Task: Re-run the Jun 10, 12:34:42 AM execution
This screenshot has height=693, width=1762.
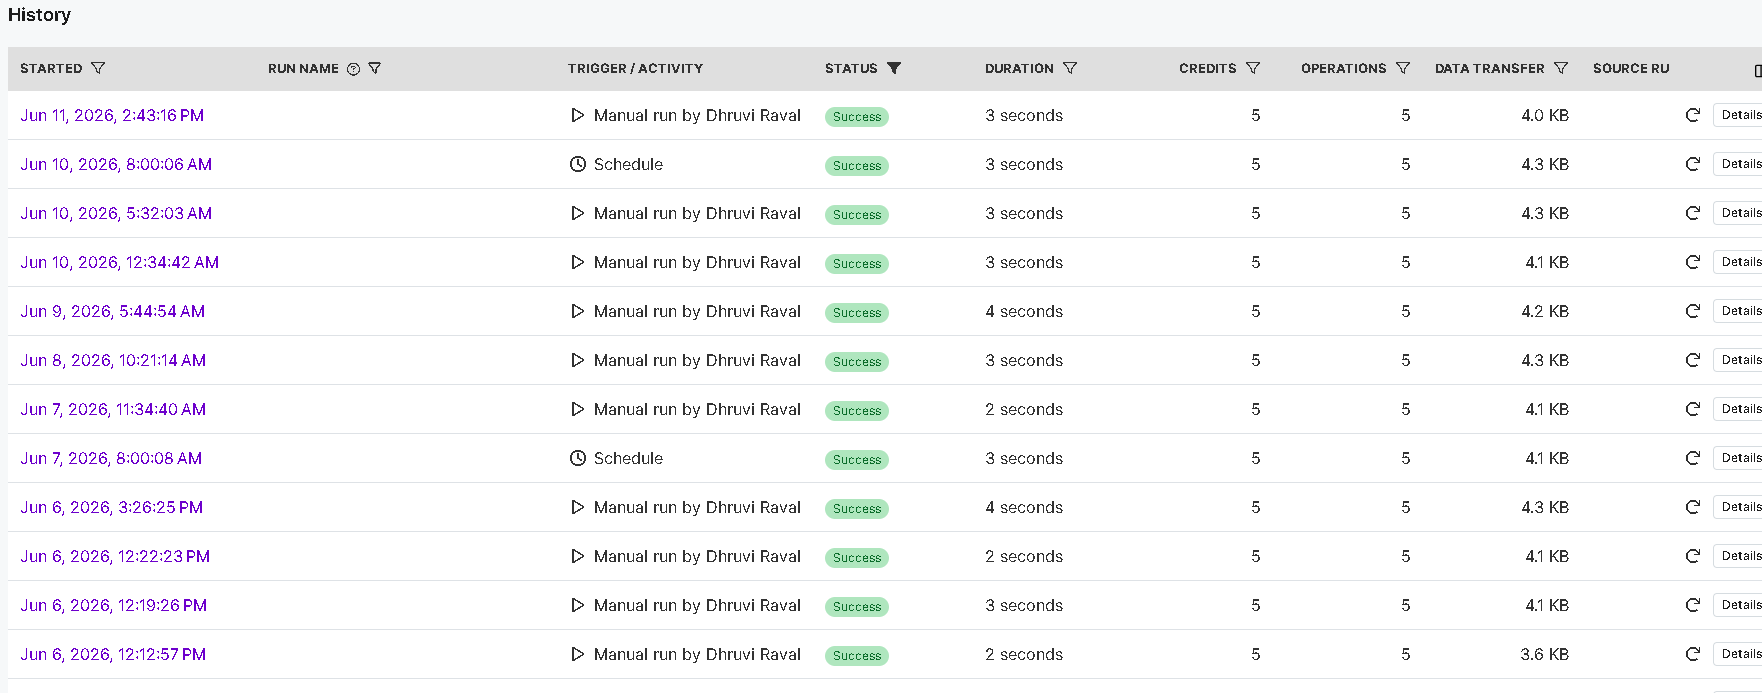Action: (x=1693, y=262)
